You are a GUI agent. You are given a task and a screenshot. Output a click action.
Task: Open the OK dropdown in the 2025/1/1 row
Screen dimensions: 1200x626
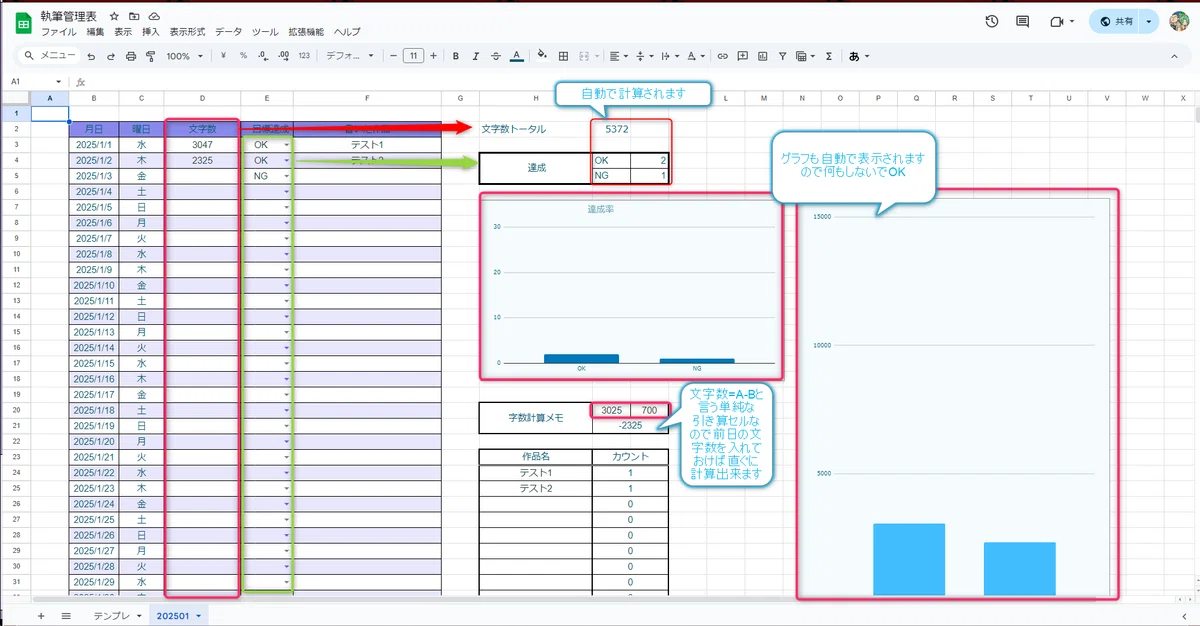[287, 145]
